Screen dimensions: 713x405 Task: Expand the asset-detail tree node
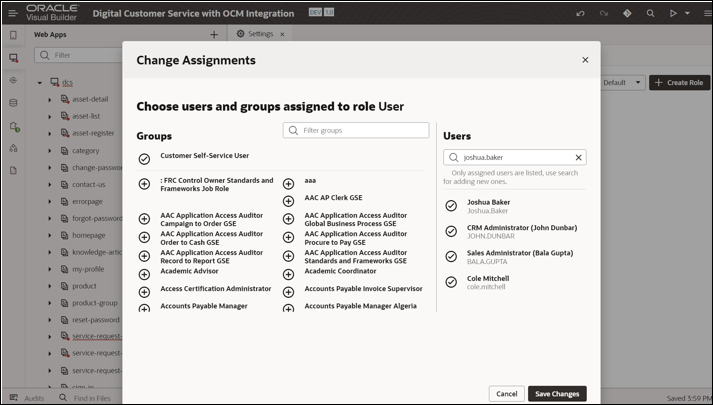pyautogui.click(x=50, y=100)
